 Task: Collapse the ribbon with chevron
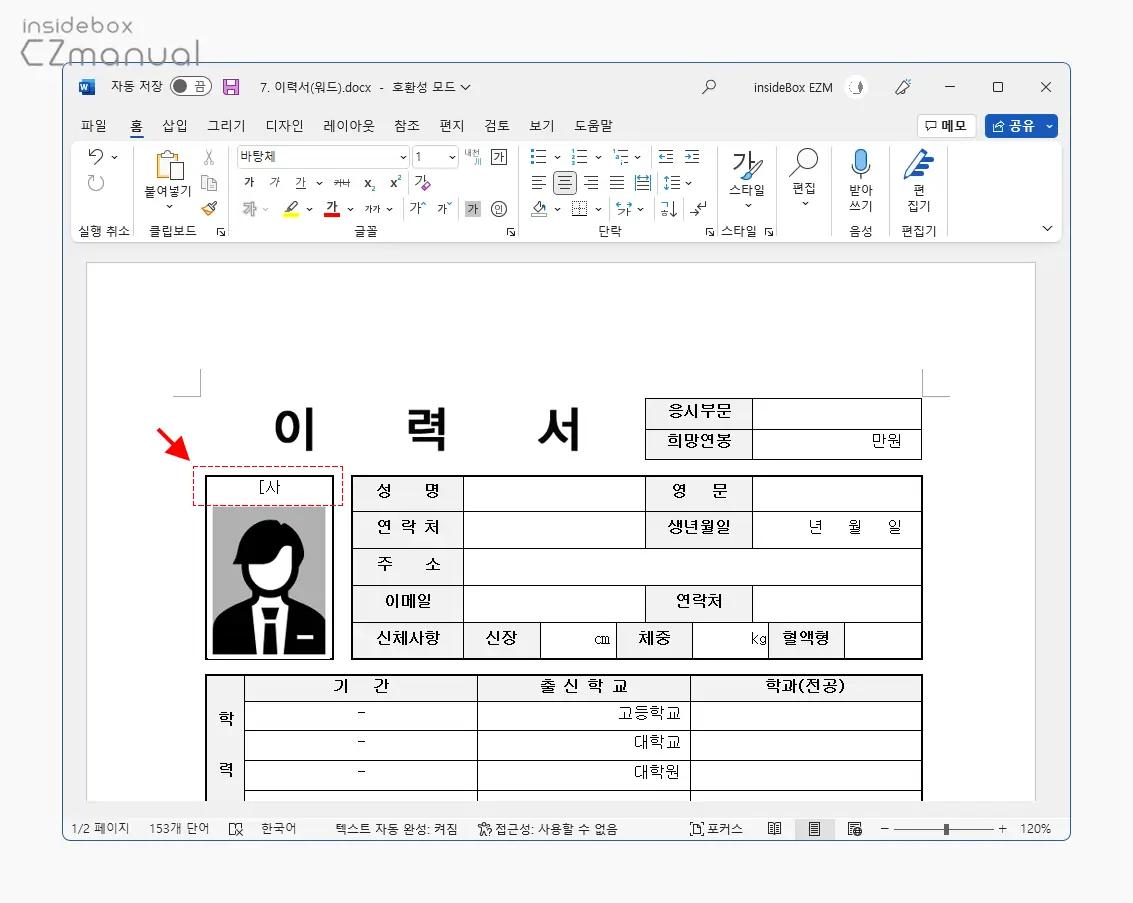[1047, 228]
